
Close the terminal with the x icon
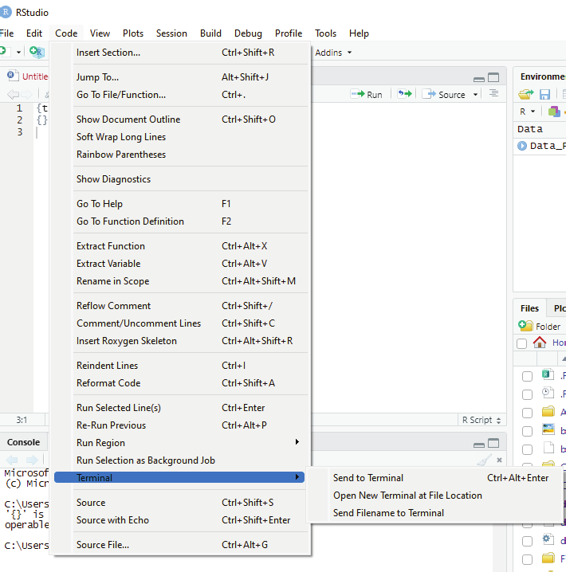tap(499, 460)
